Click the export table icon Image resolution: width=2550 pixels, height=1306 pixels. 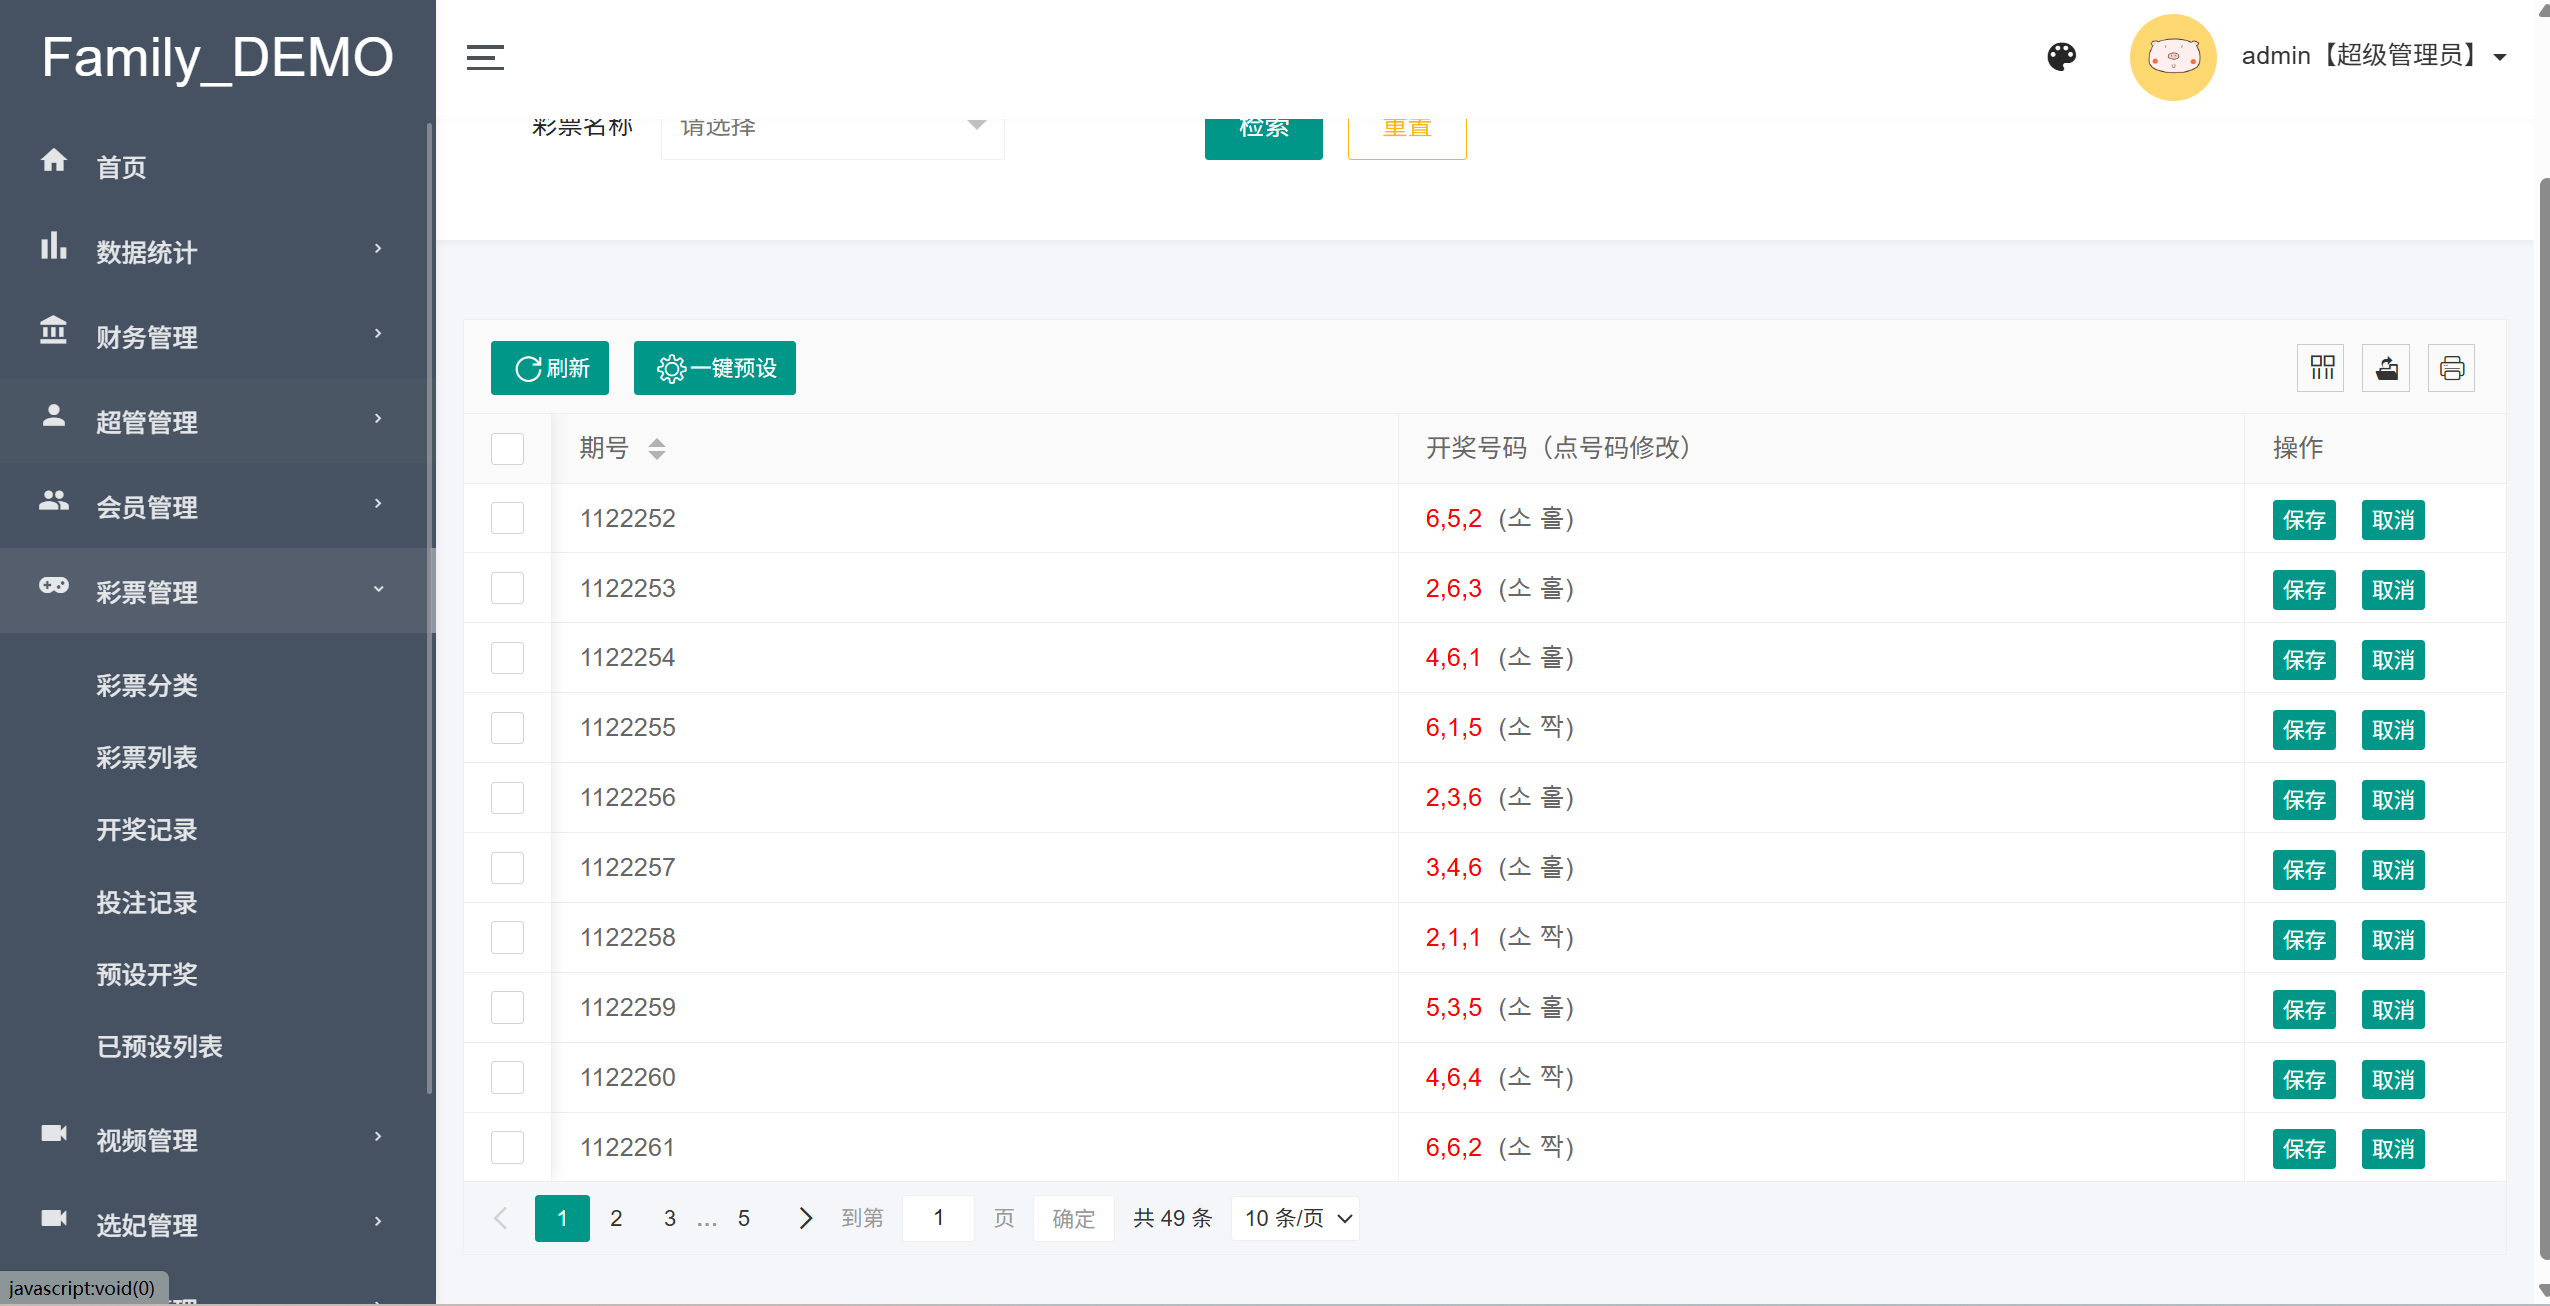pyautogui.click(x=2387, y=368)
